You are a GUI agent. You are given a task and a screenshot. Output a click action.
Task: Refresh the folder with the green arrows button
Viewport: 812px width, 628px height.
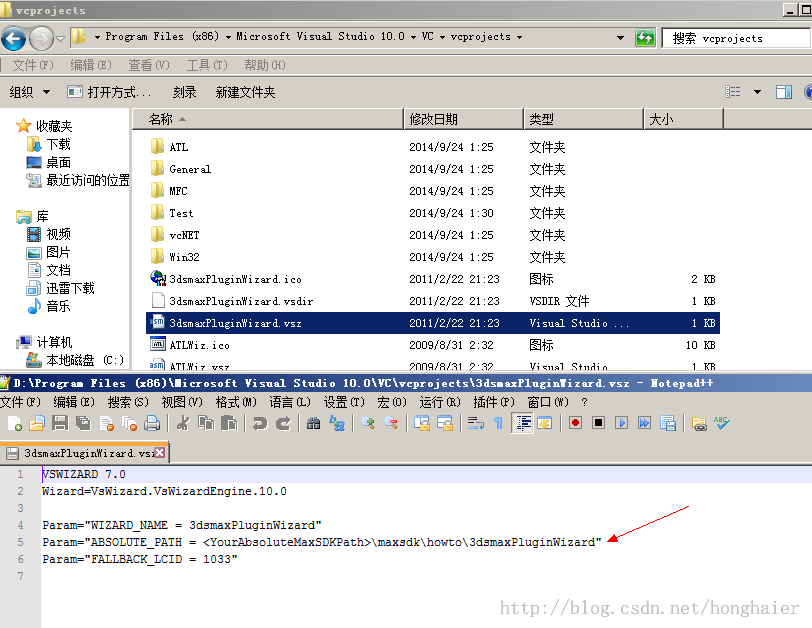point(645,38)
